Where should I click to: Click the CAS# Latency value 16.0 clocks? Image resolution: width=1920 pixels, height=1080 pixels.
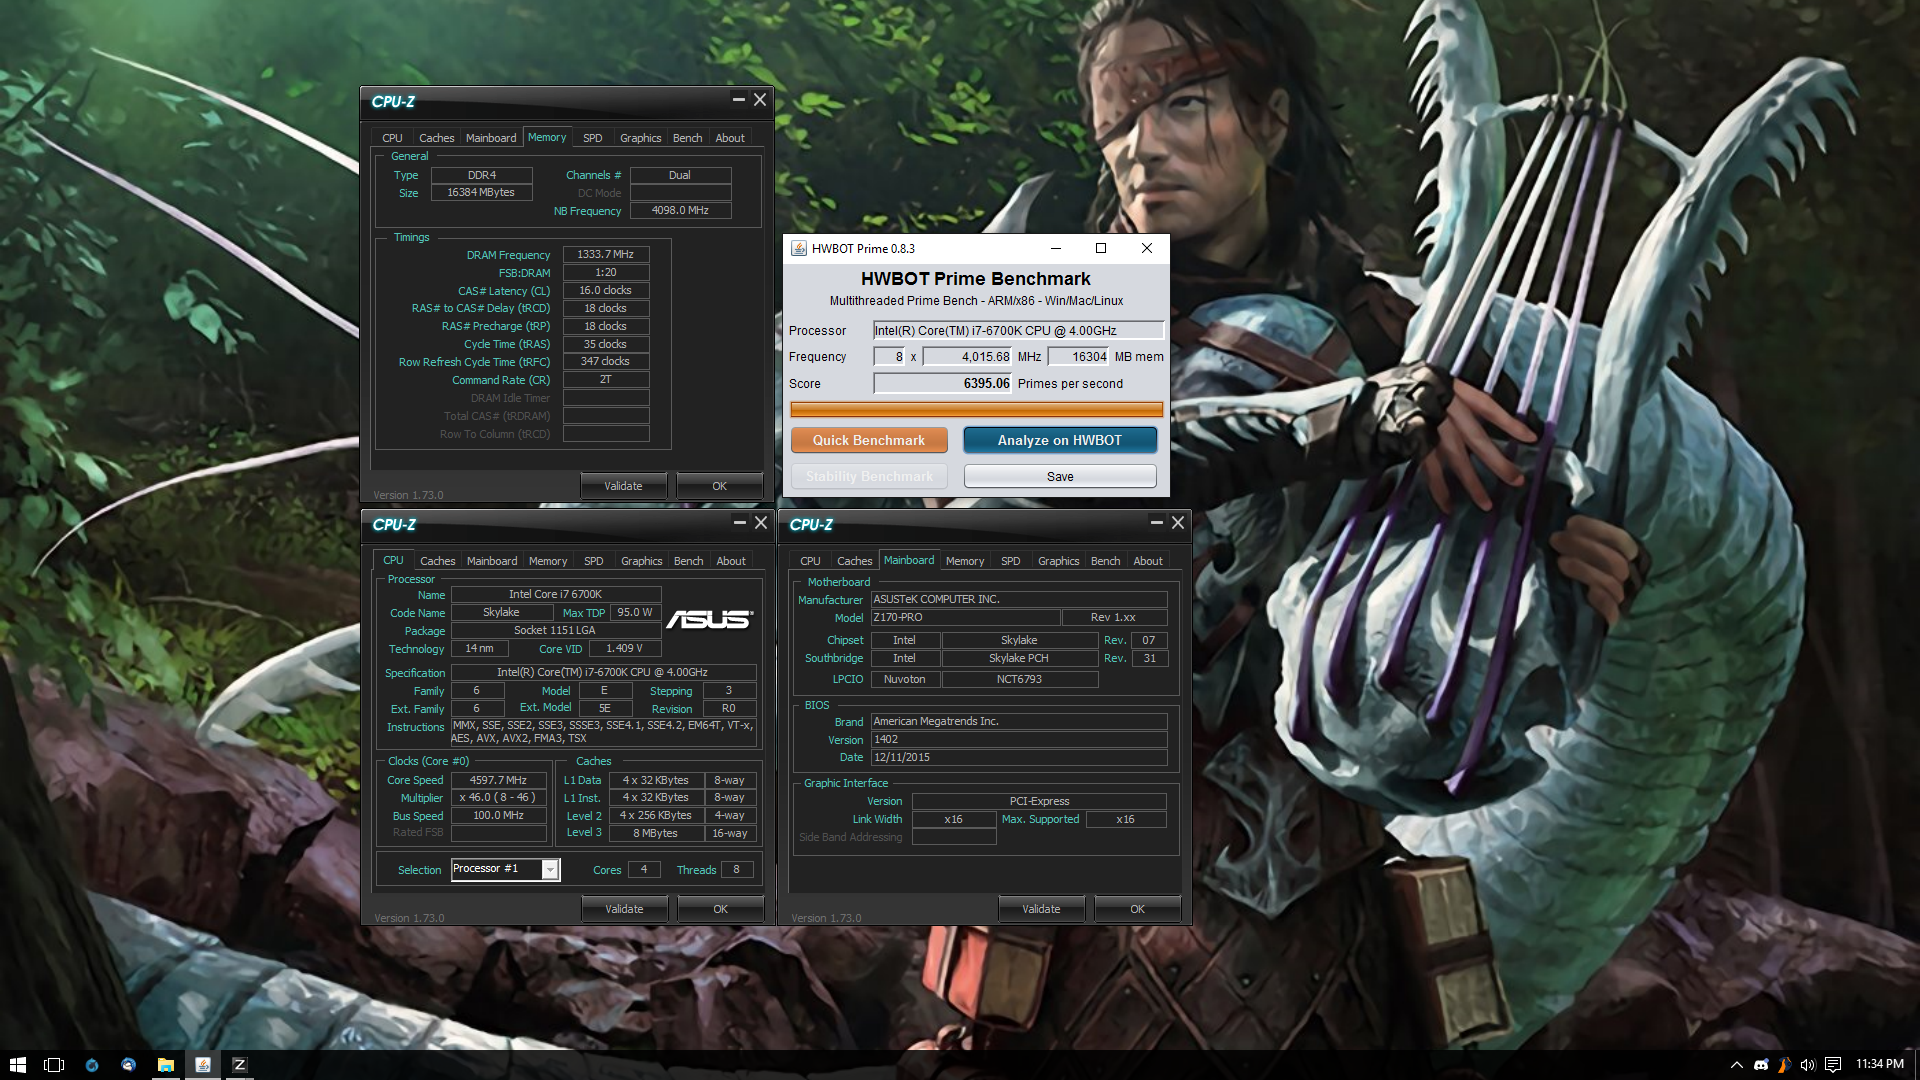click(606, 291)
